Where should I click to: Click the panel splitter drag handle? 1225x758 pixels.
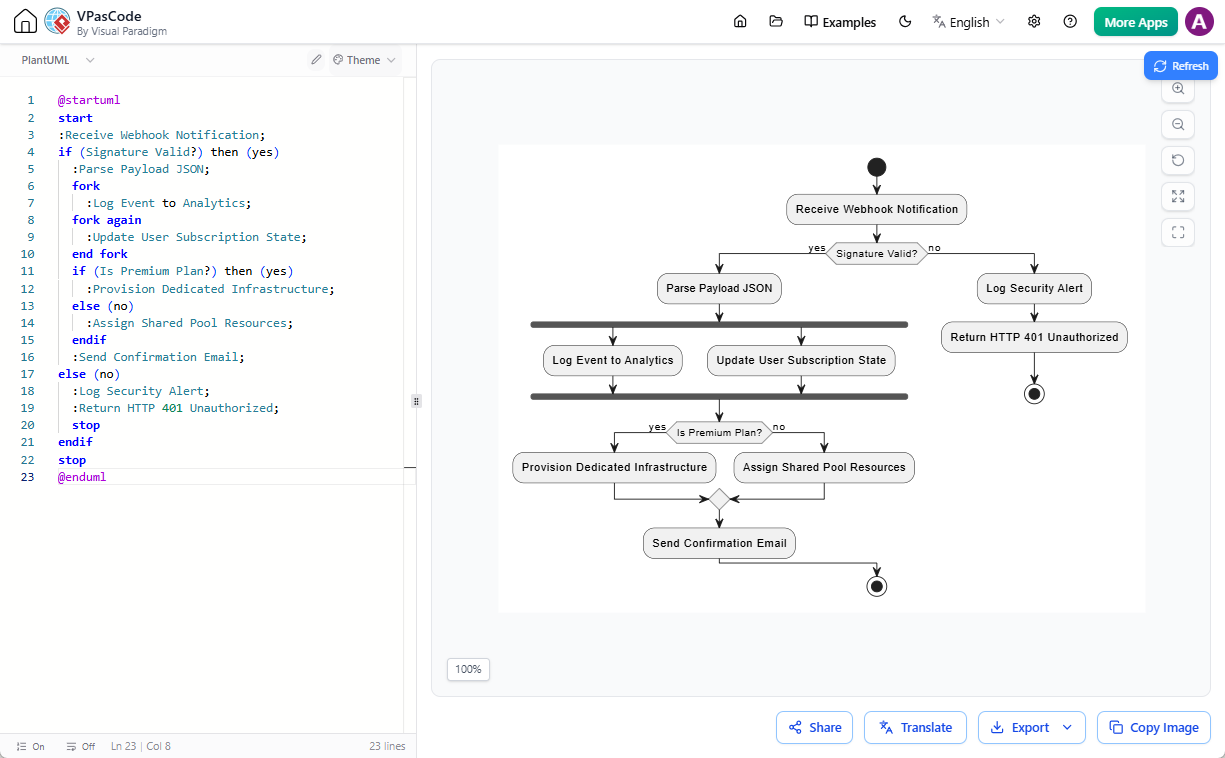pyautogui.click(x=416, y=400)
